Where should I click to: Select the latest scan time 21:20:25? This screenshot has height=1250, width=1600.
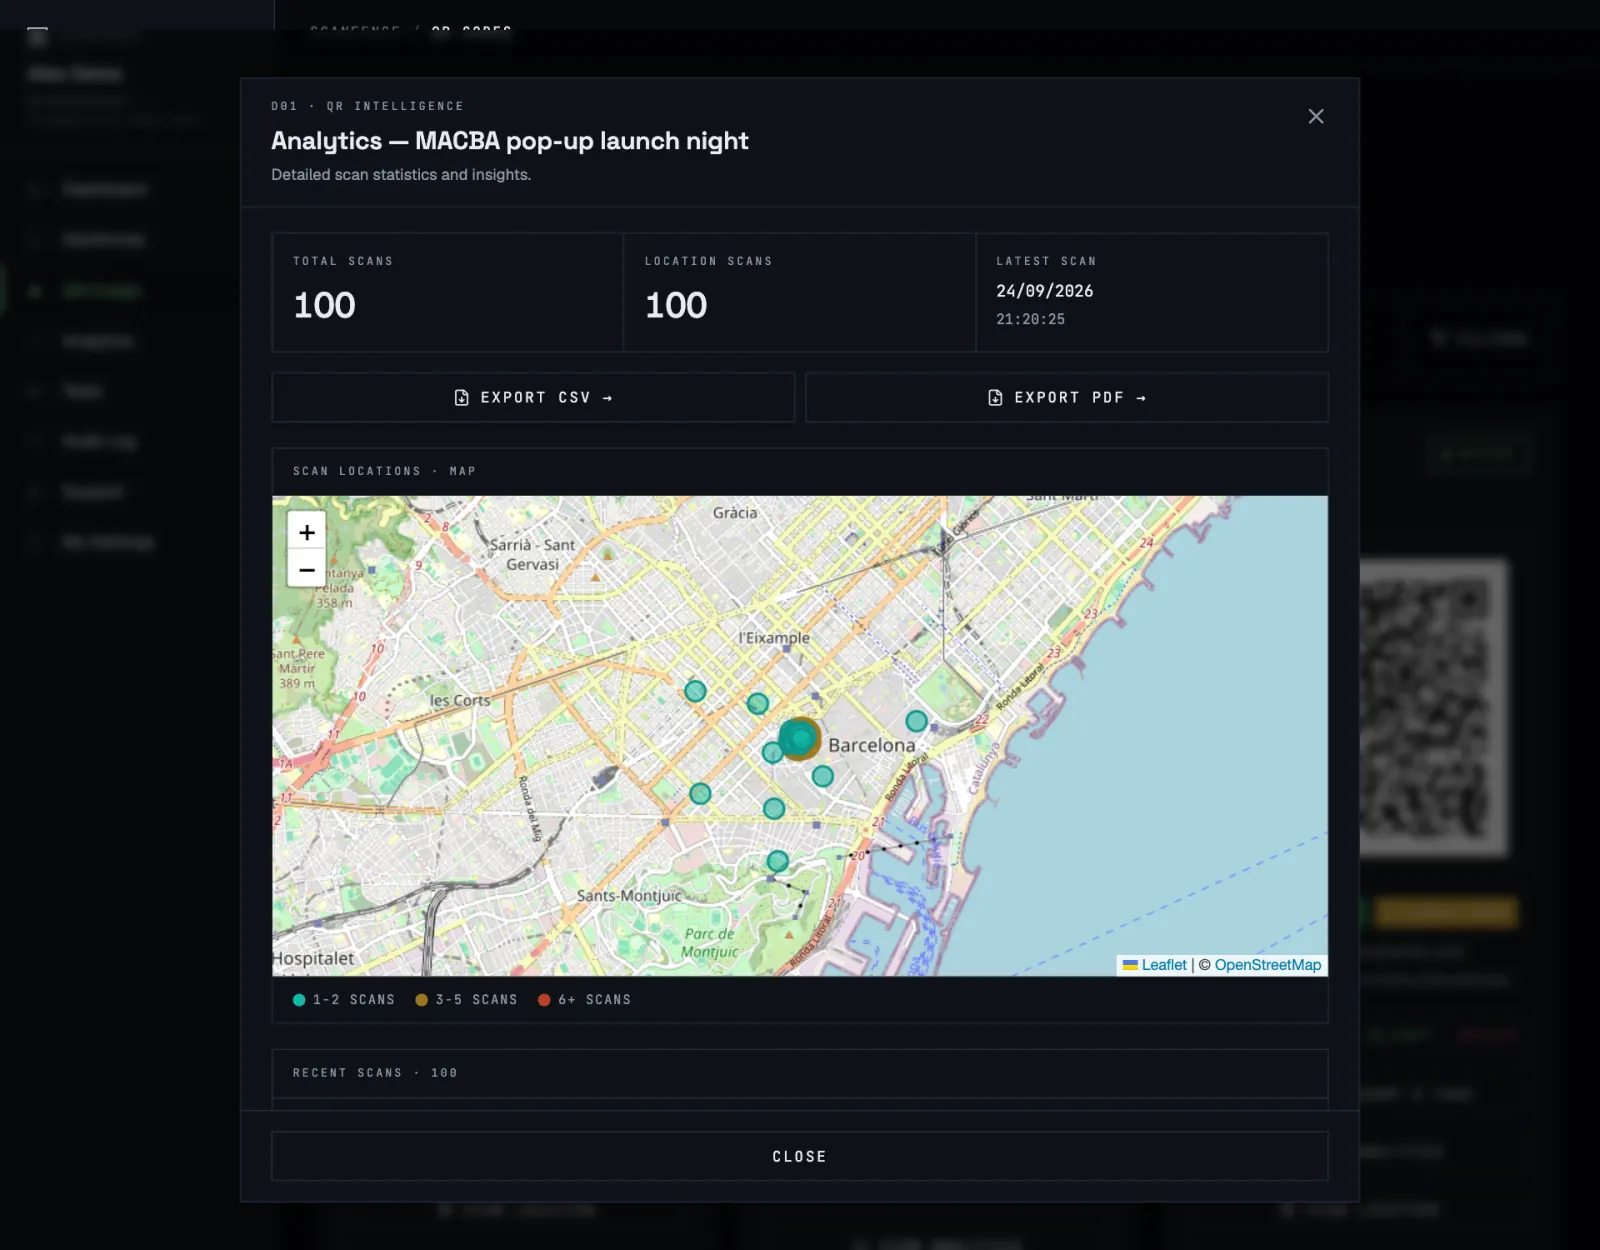1031,319
